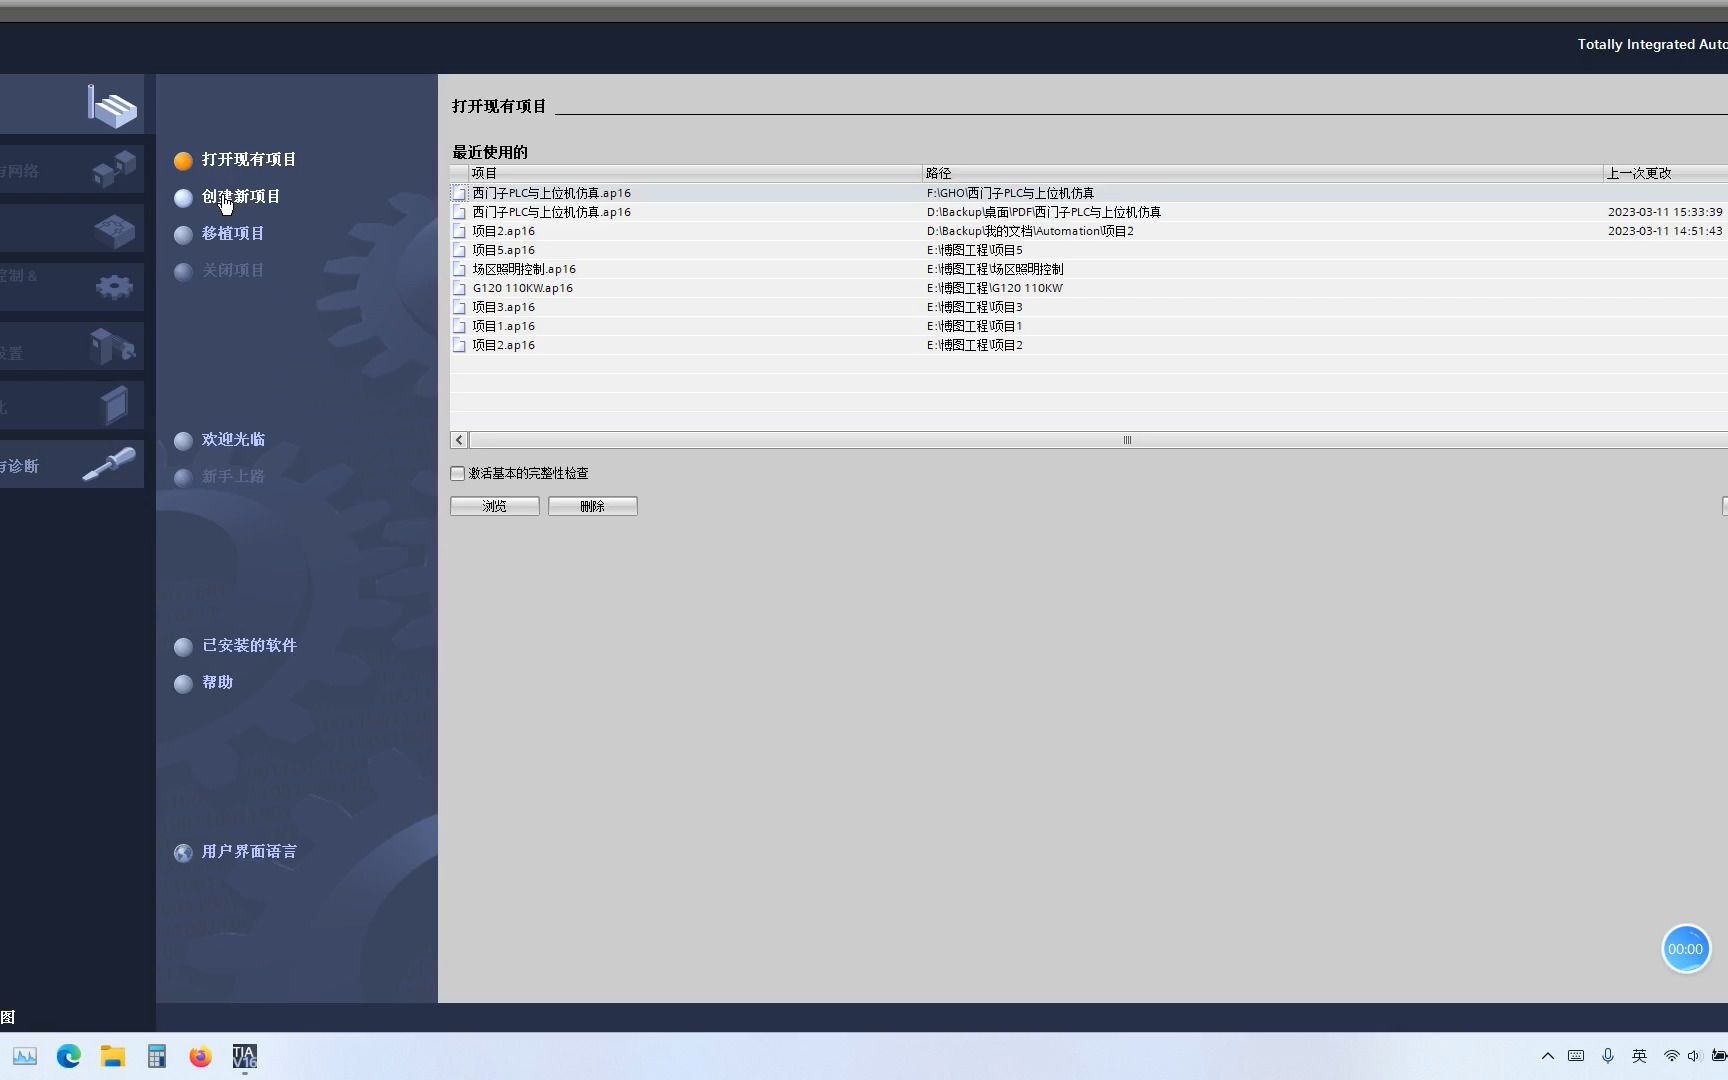Image resolution: width=1728 pixels, height=1080 pixels.
Task: Select 打开现有项目 menu entry
Action: tap(249, 160)
